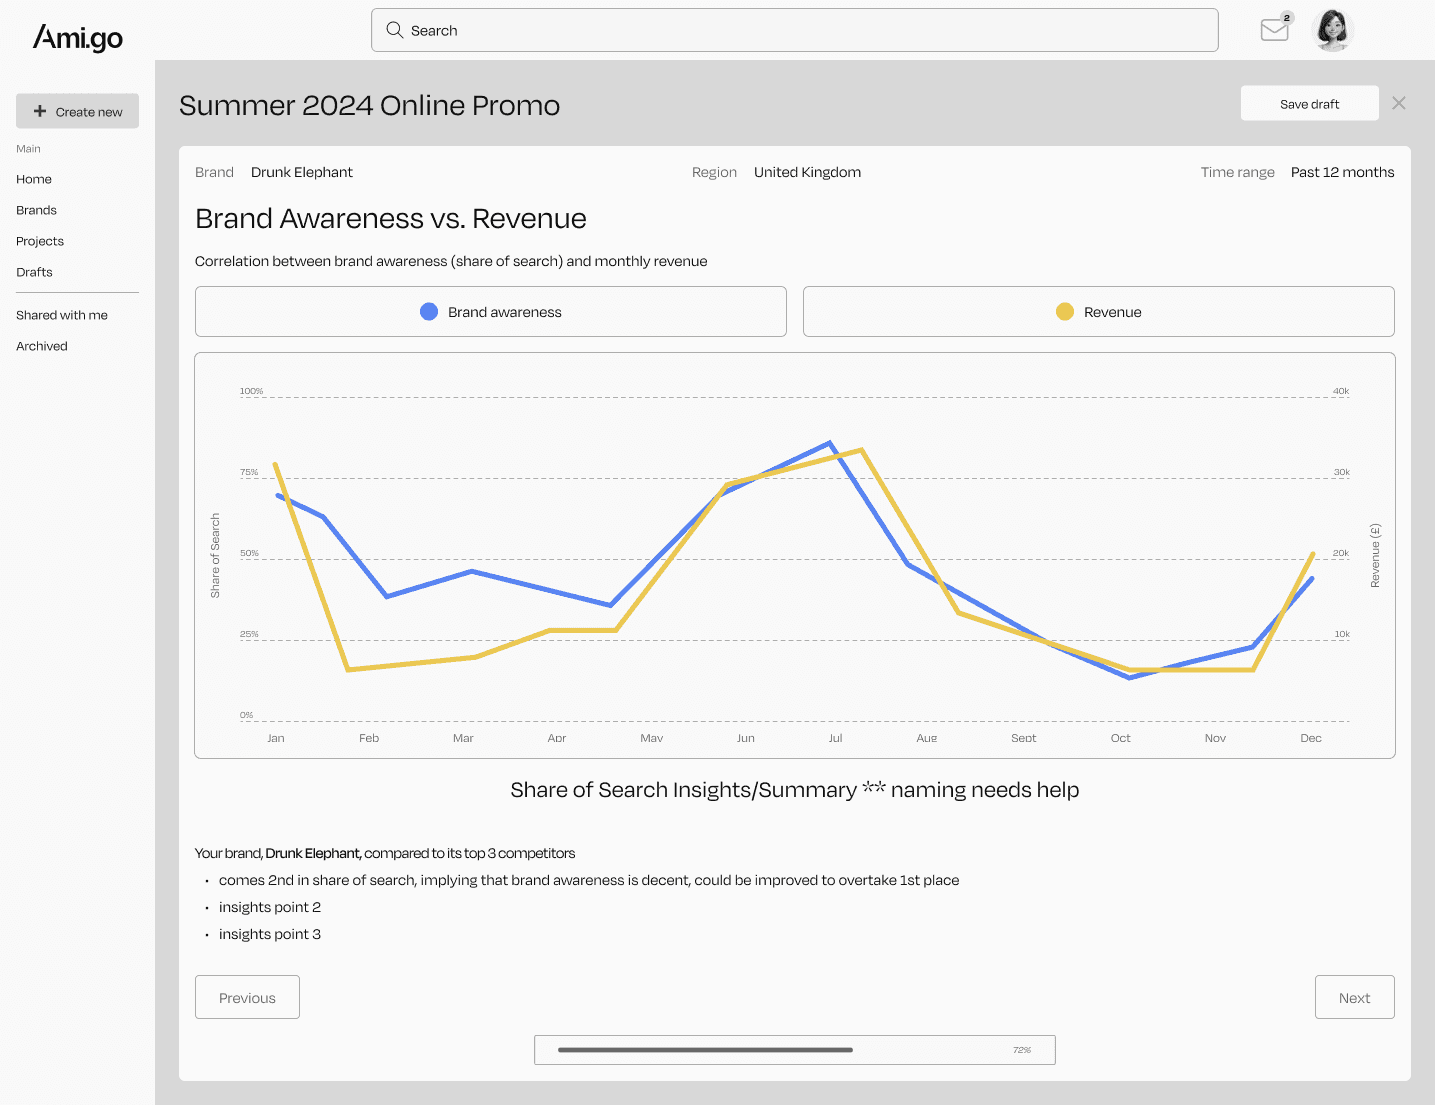Toggle the Brand awareness series

pyautogui.click(x=491, y=312)
